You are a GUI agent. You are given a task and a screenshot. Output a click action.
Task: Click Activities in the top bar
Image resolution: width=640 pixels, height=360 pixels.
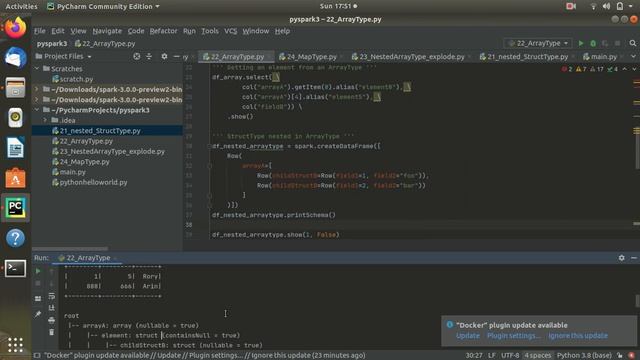pyautogui.click(x=21, y=6)
